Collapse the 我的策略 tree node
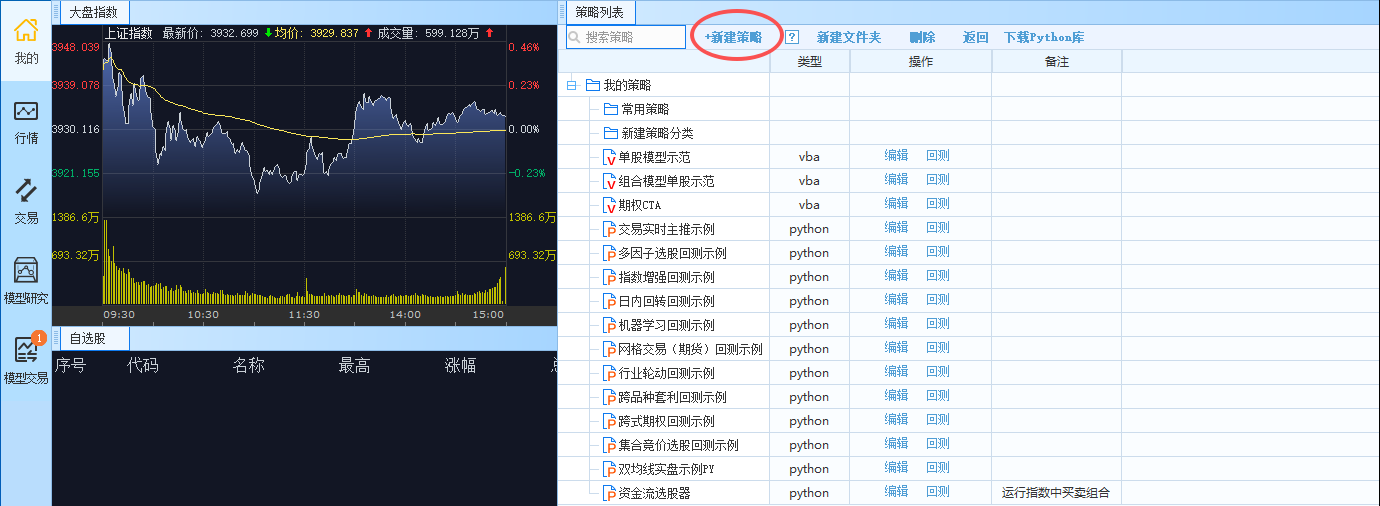This screenshot has width=1380, height=506. click(x=572, y=86)
